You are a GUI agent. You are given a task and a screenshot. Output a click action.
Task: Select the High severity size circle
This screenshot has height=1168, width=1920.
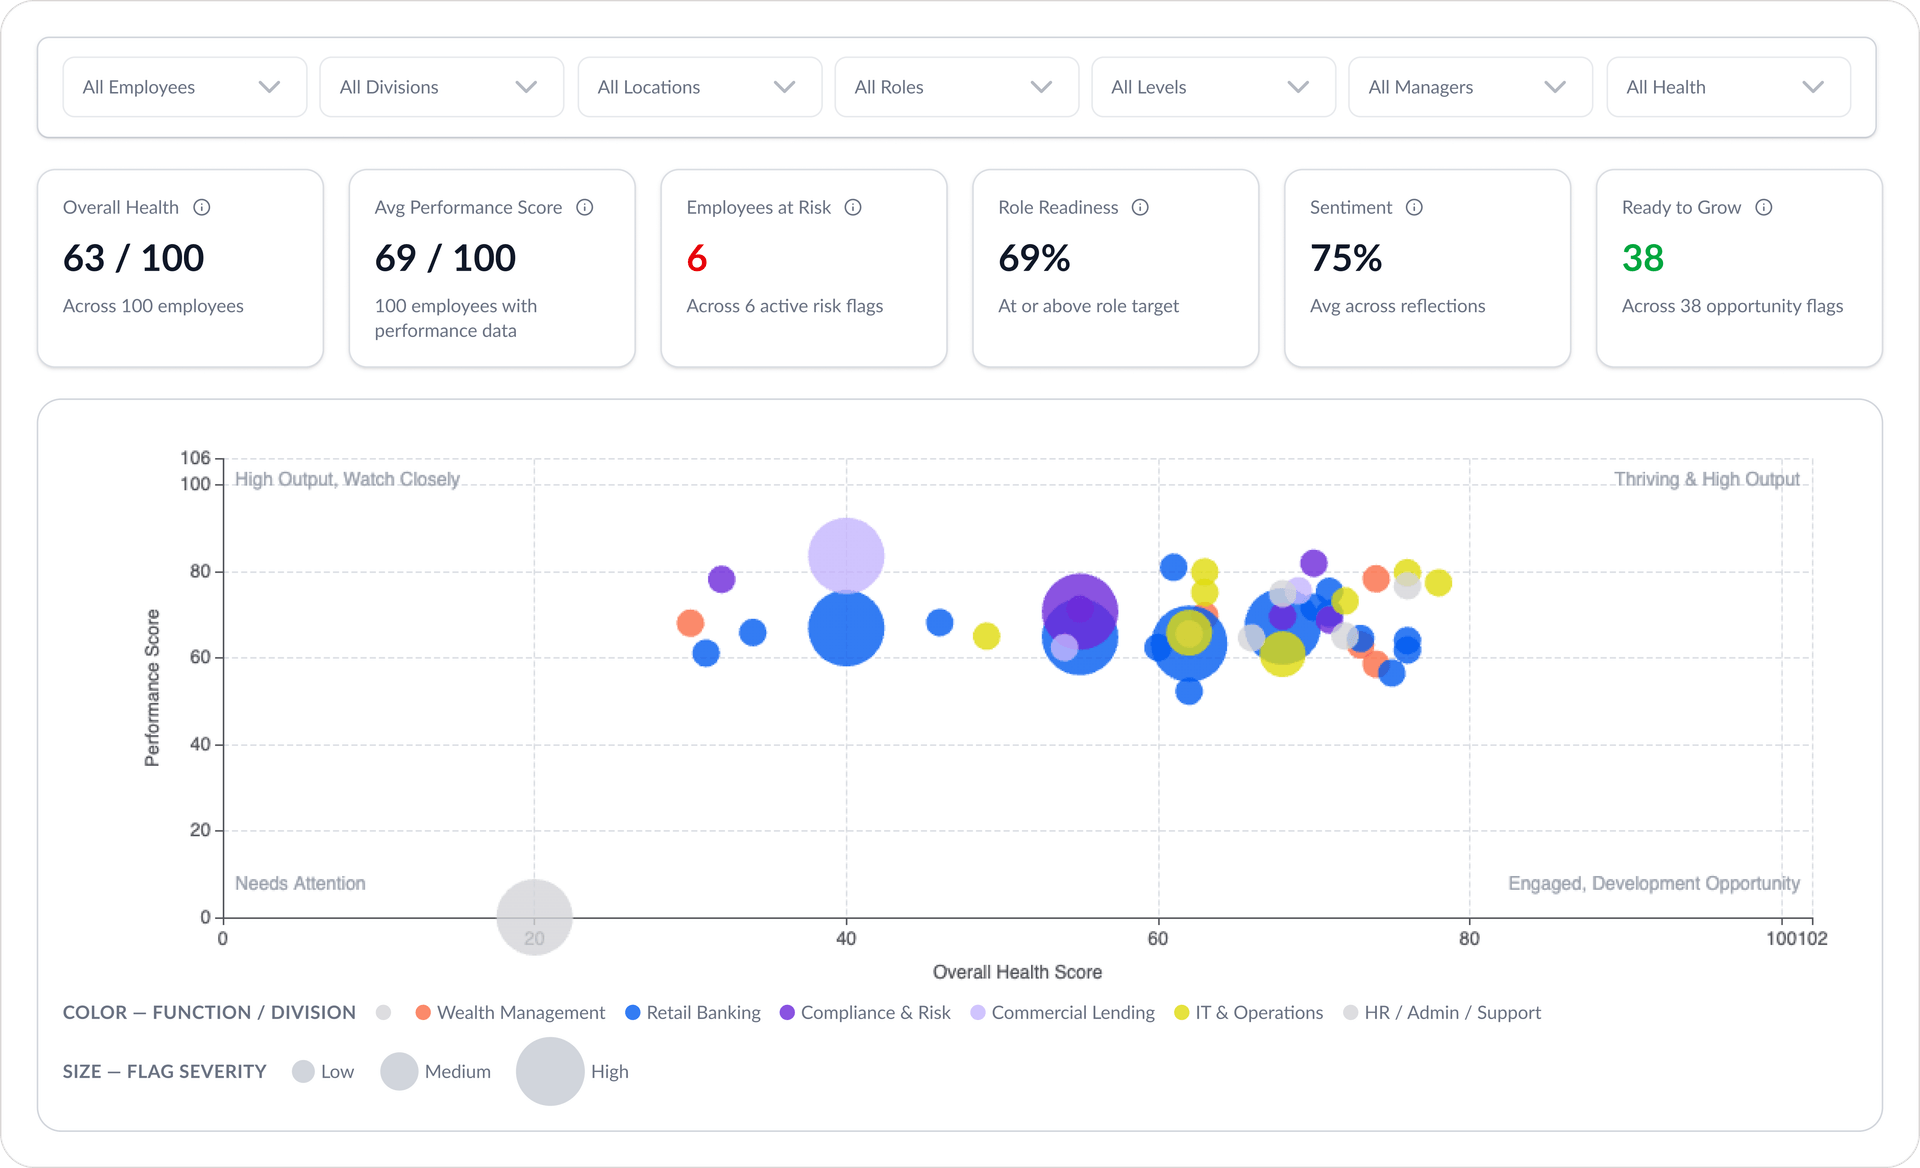tap(550, 1071)
